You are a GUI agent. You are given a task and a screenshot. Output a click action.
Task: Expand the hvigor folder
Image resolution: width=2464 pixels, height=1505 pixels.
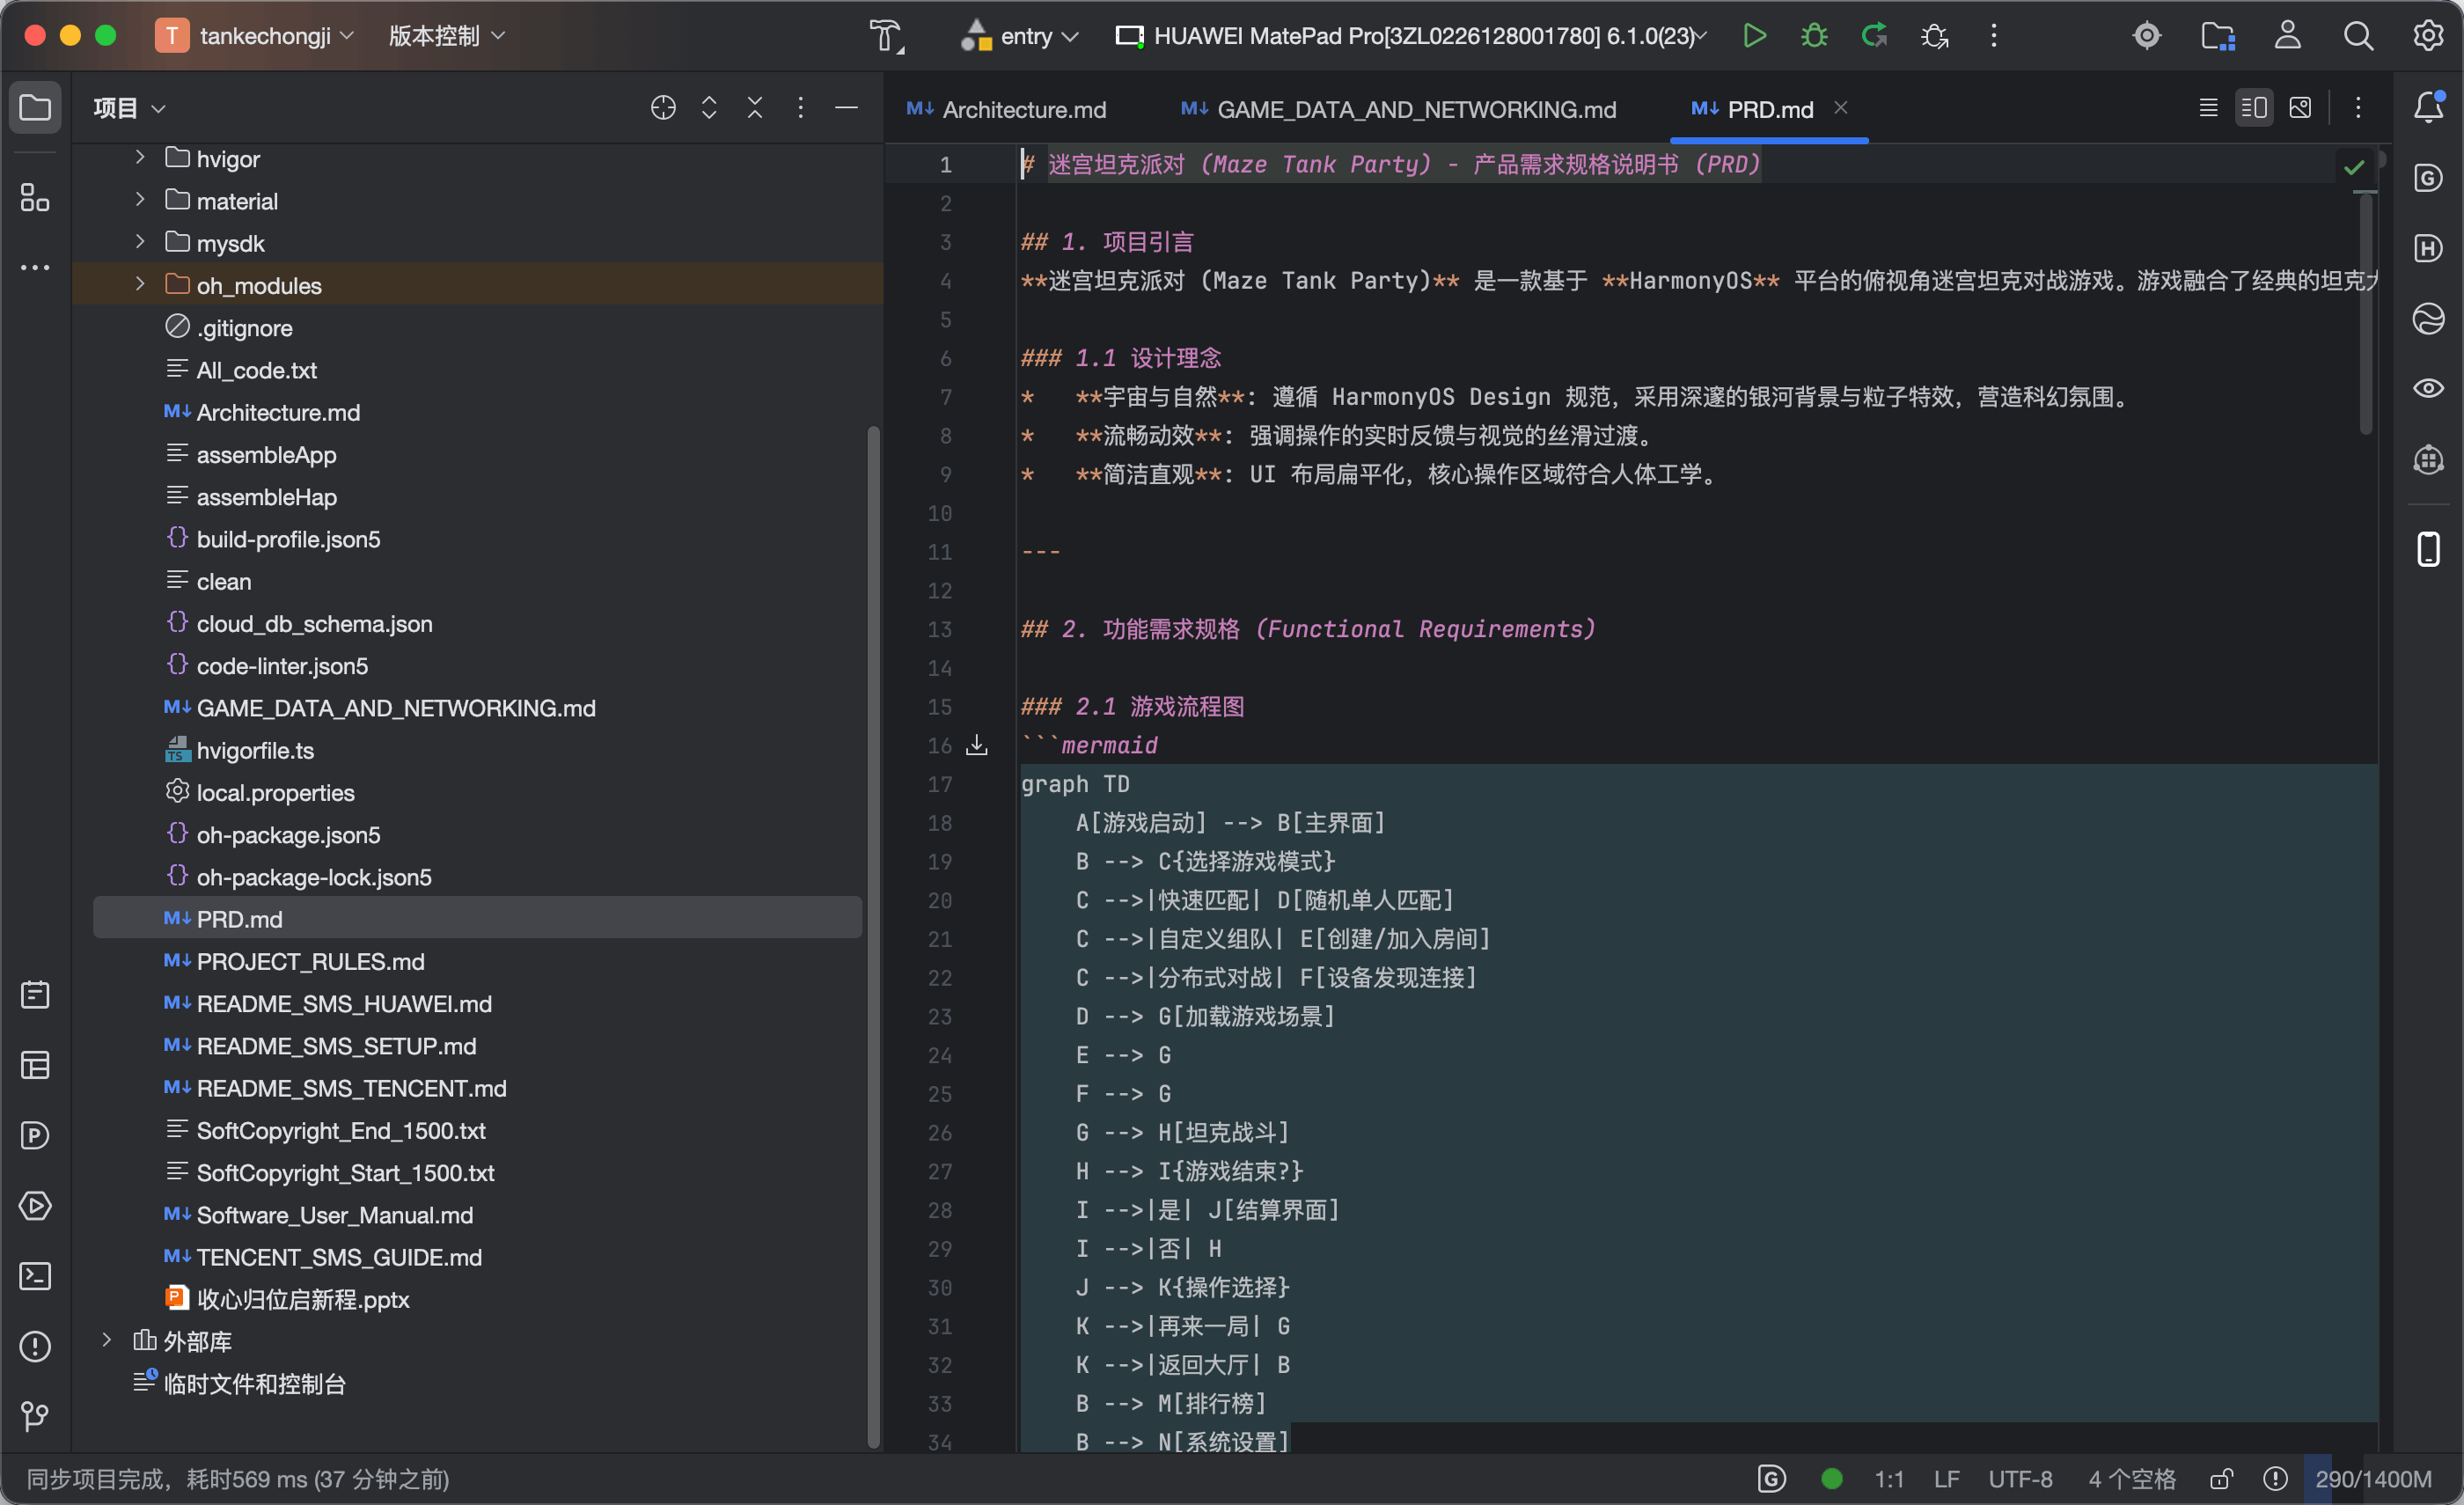[140, 158]
